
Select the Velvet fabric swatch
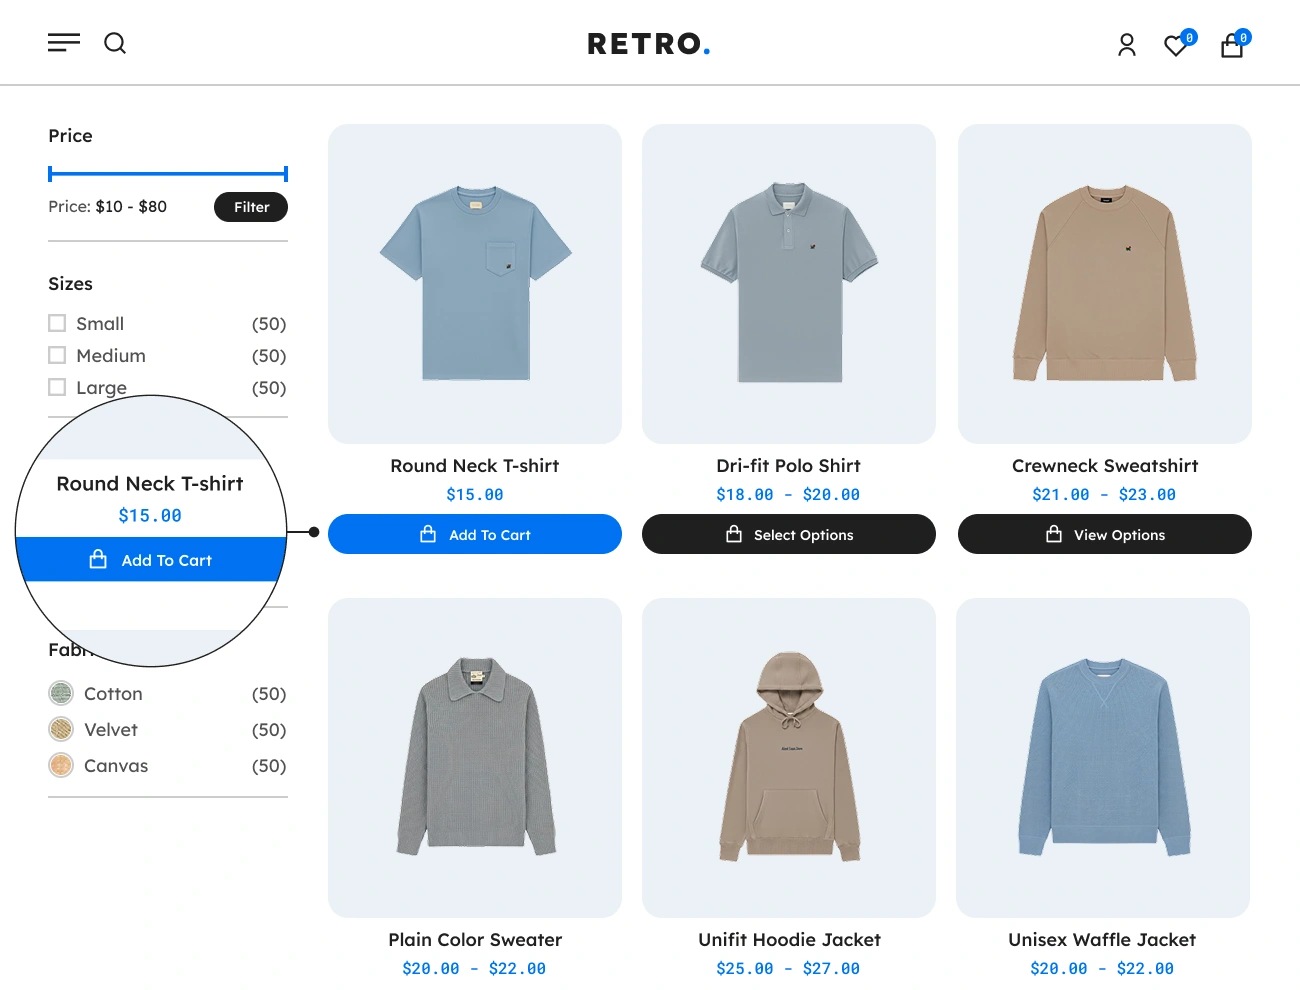pyautogui.click(x=61, y=729)
